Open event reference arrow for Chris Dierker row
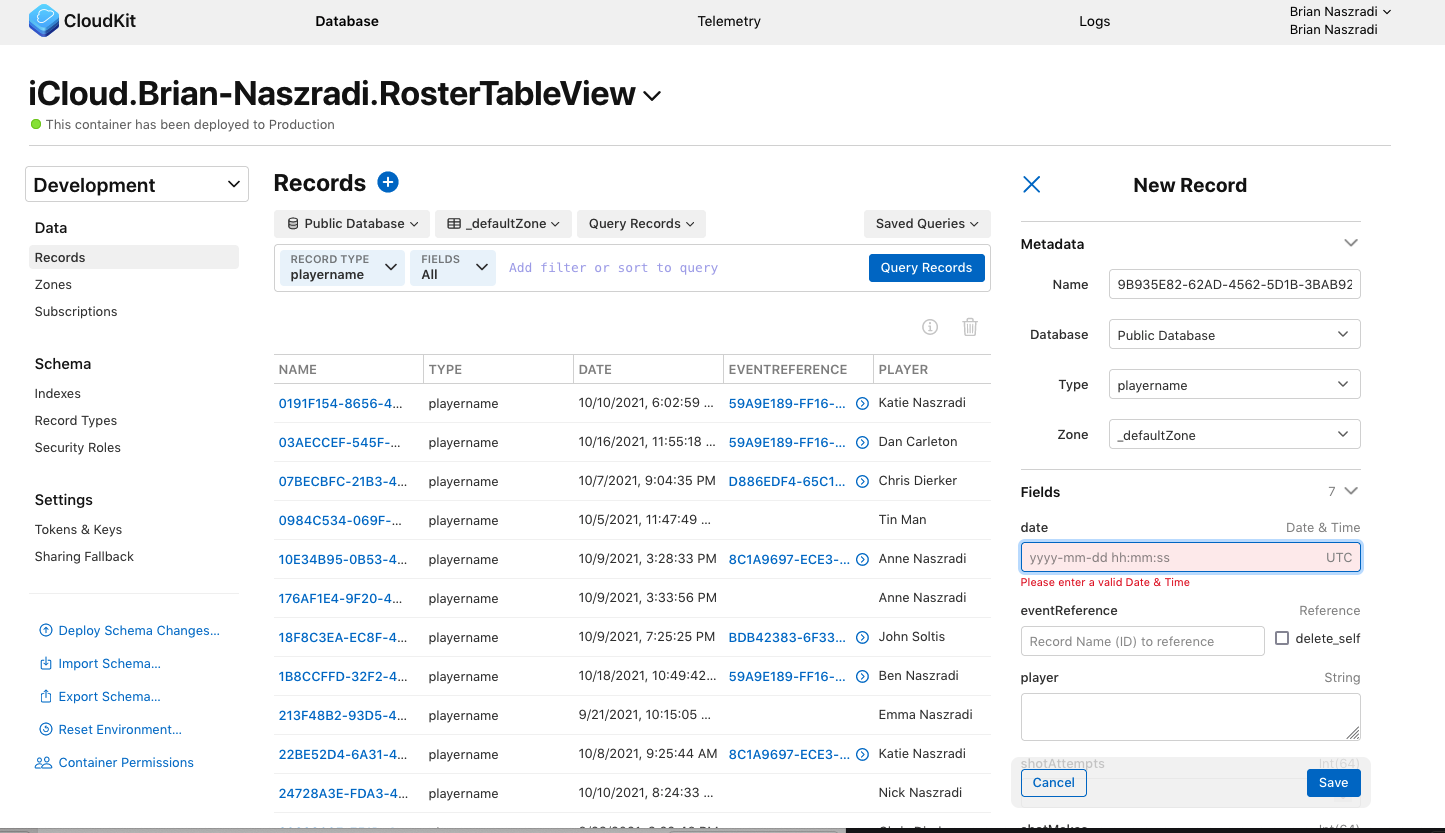Screen dimensions: 1445x833 click(x=863, y=481)
